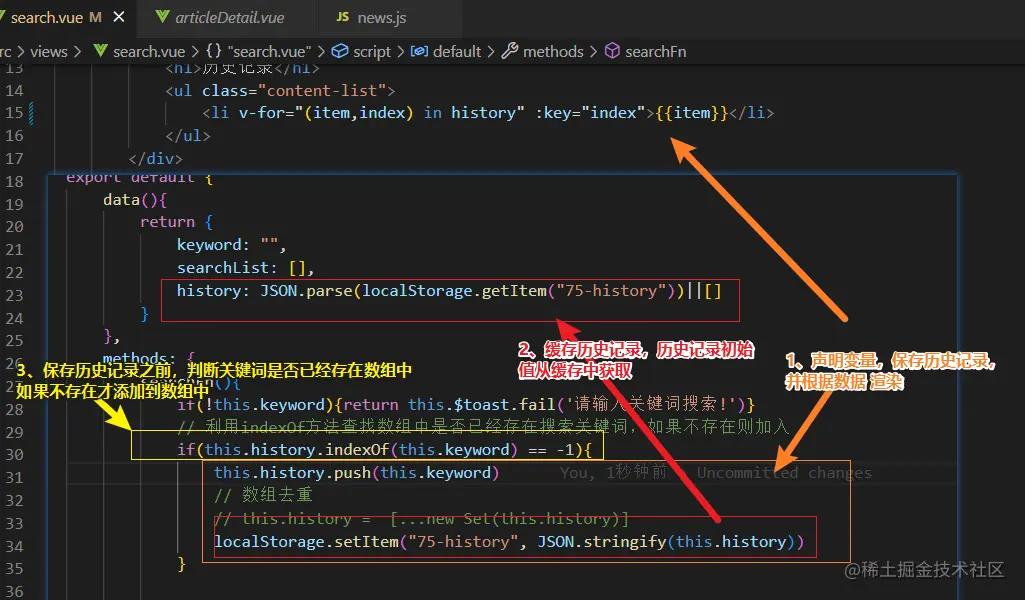Expand chevron after 'views' in breadcrumb

(77, 52)
